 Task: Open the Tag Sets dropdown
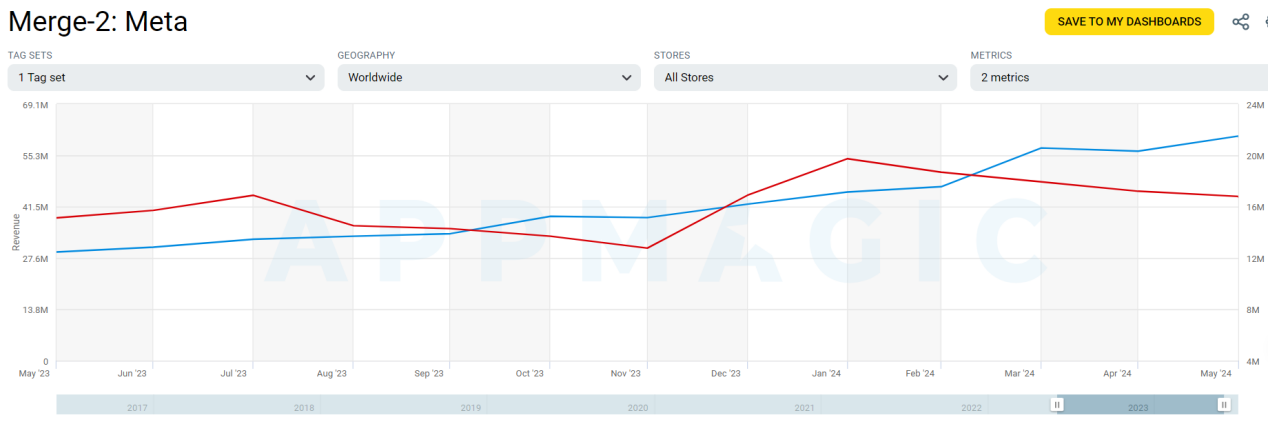[165, 77]
